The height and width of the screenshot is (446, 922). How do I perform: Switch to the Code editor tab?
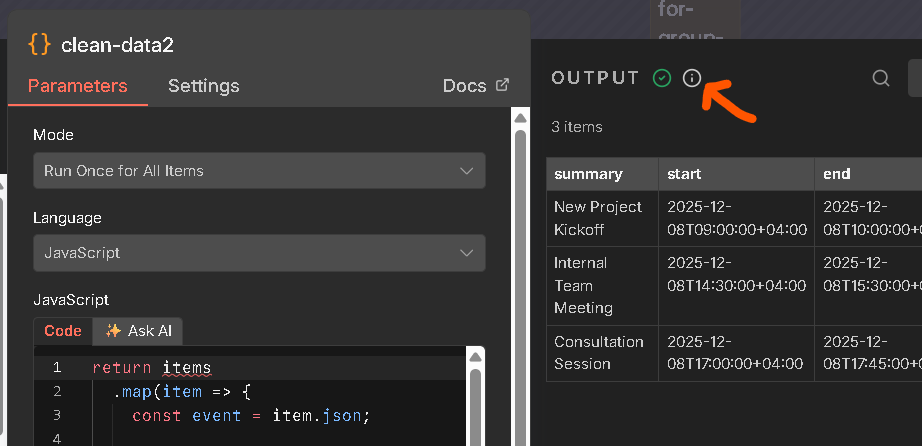pos(63,331)
